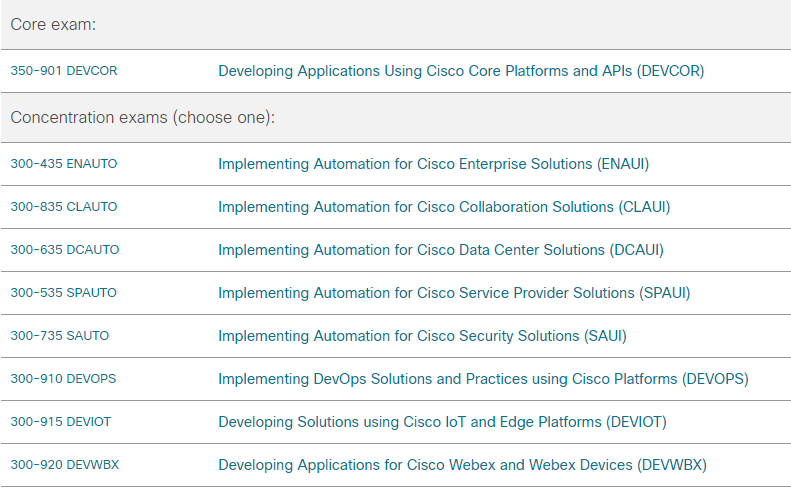
Task: Open Implementing Automation for Cisco Data Center Solutions
Action: point(441,250)
